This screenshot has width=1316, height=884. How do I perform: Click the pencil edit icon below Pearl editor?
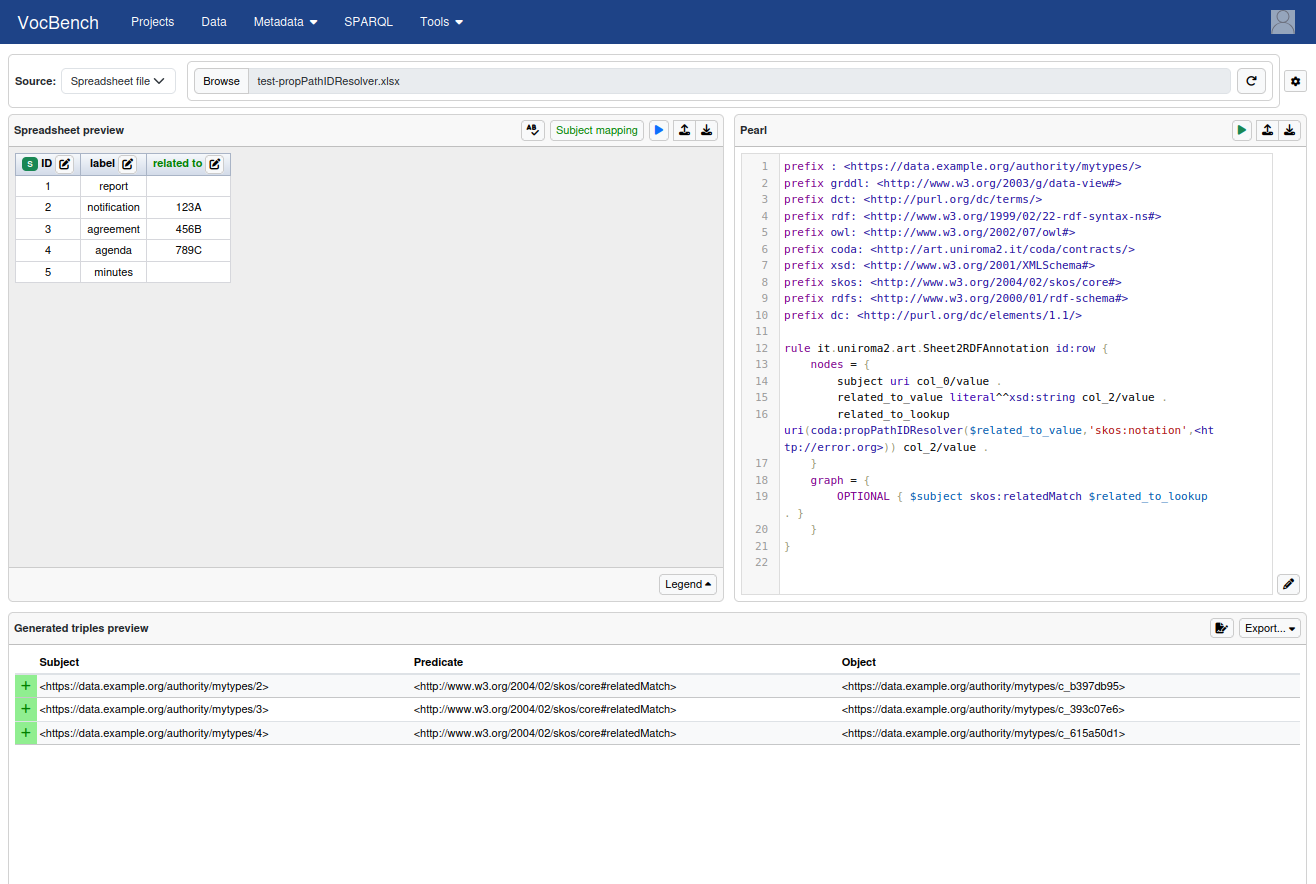tap(1289, 584)
